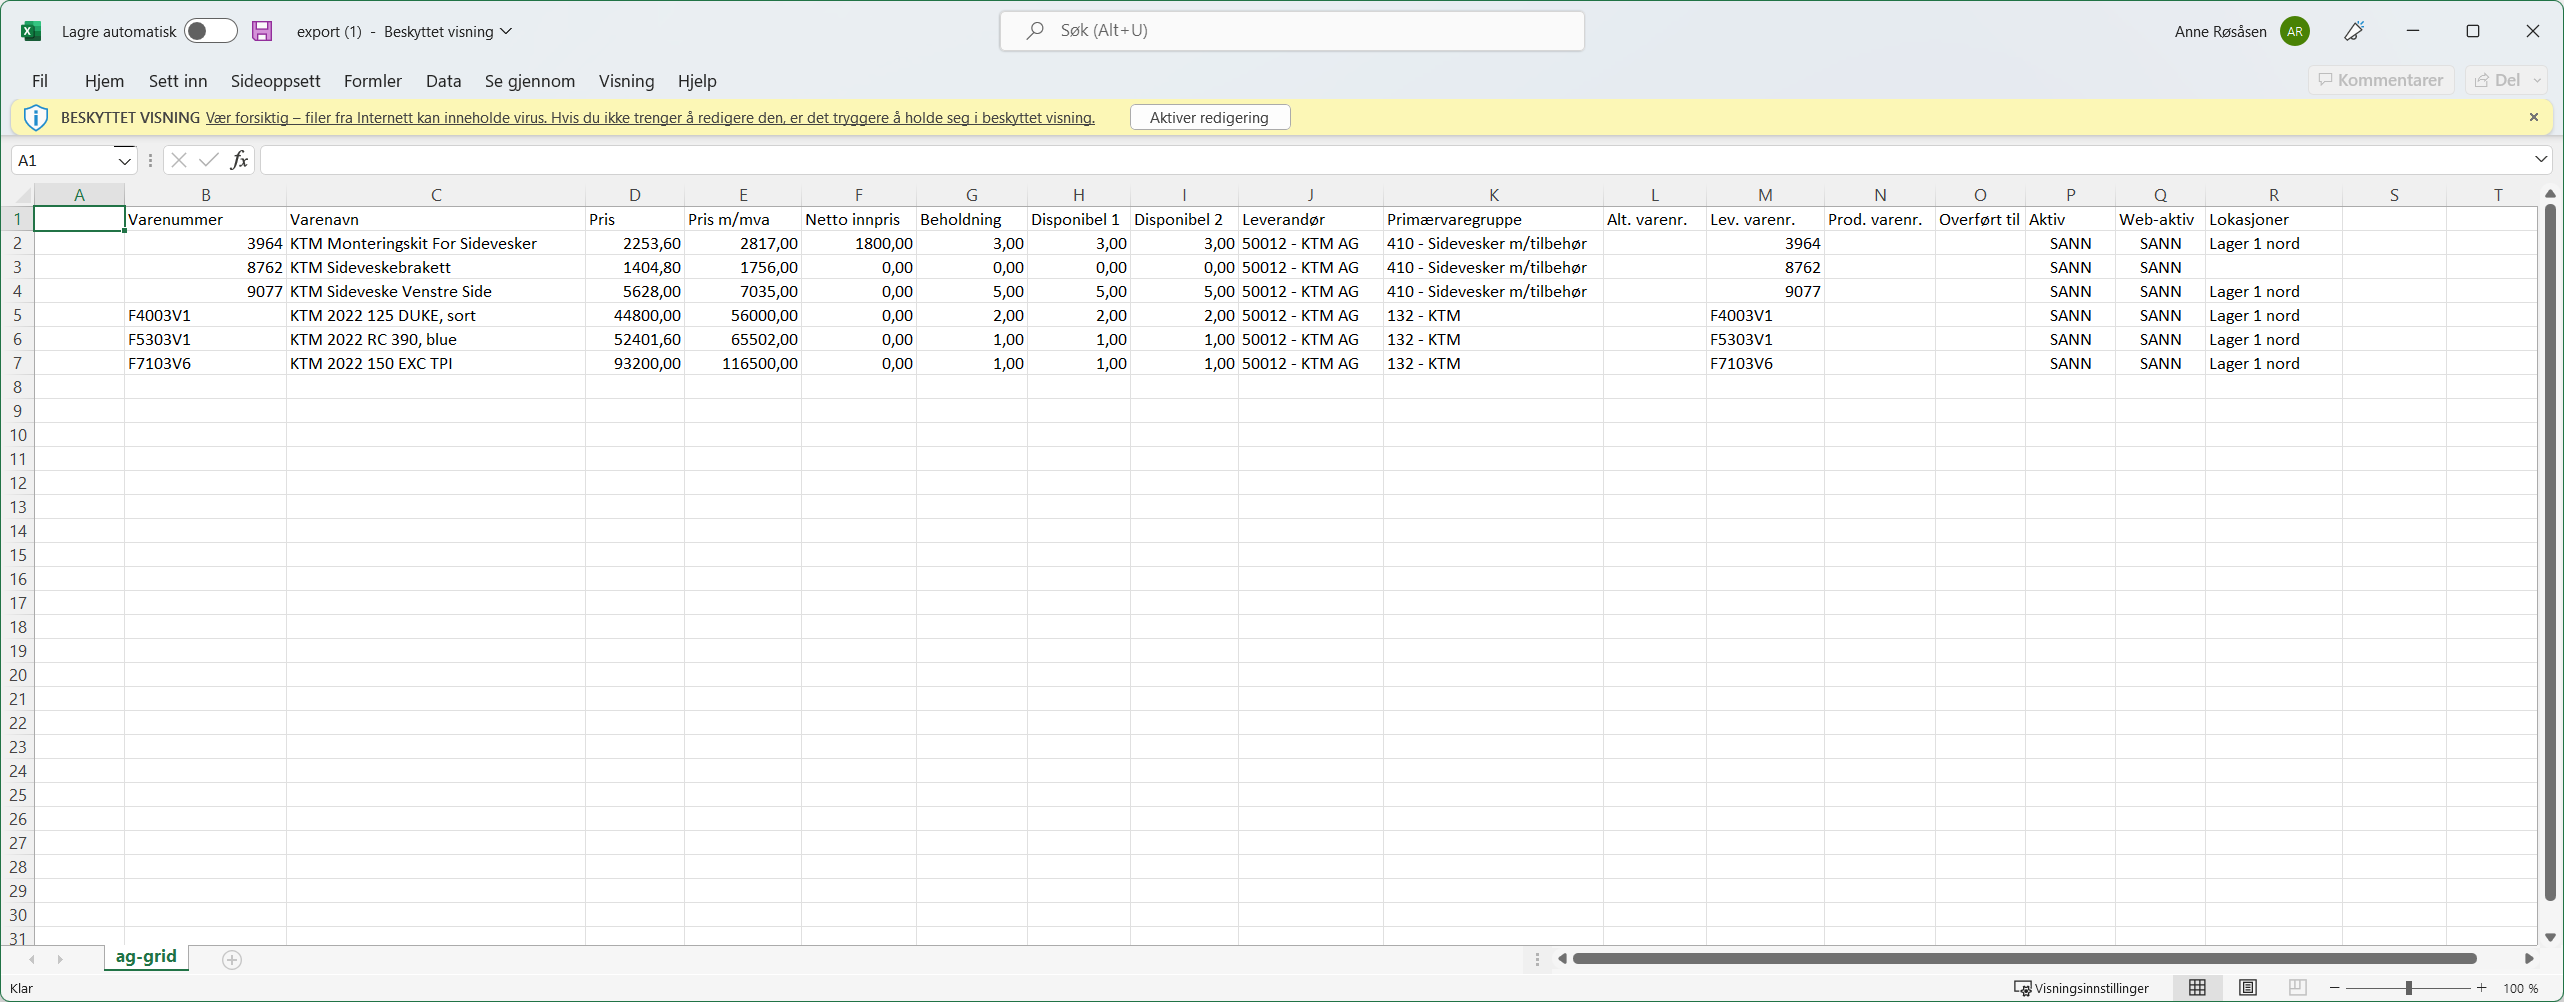Viewport: 2564px width, 1002px height.
Task: Click the Kommentarer button
Action: (x=2381, y=80)
